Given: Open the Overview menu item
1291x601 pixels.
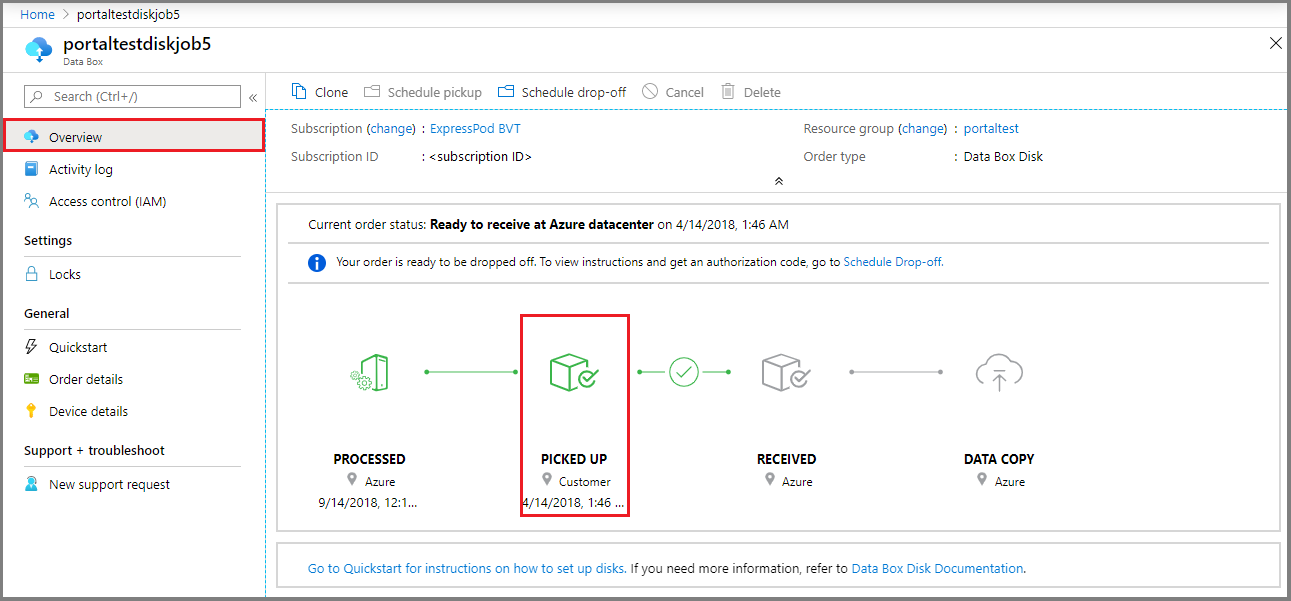Looking at the screenshot, I should [x=134, y=136].
